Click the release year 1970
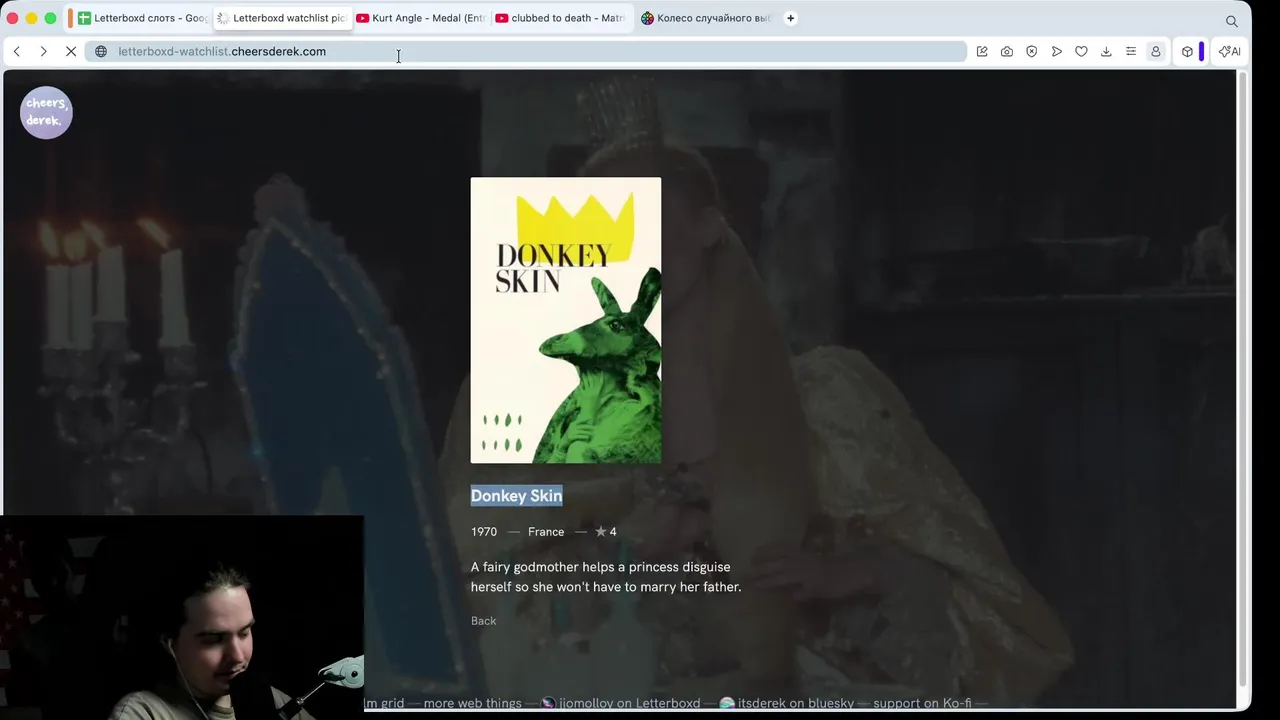This screenshot has width=1280, height=720. (484, 532)
